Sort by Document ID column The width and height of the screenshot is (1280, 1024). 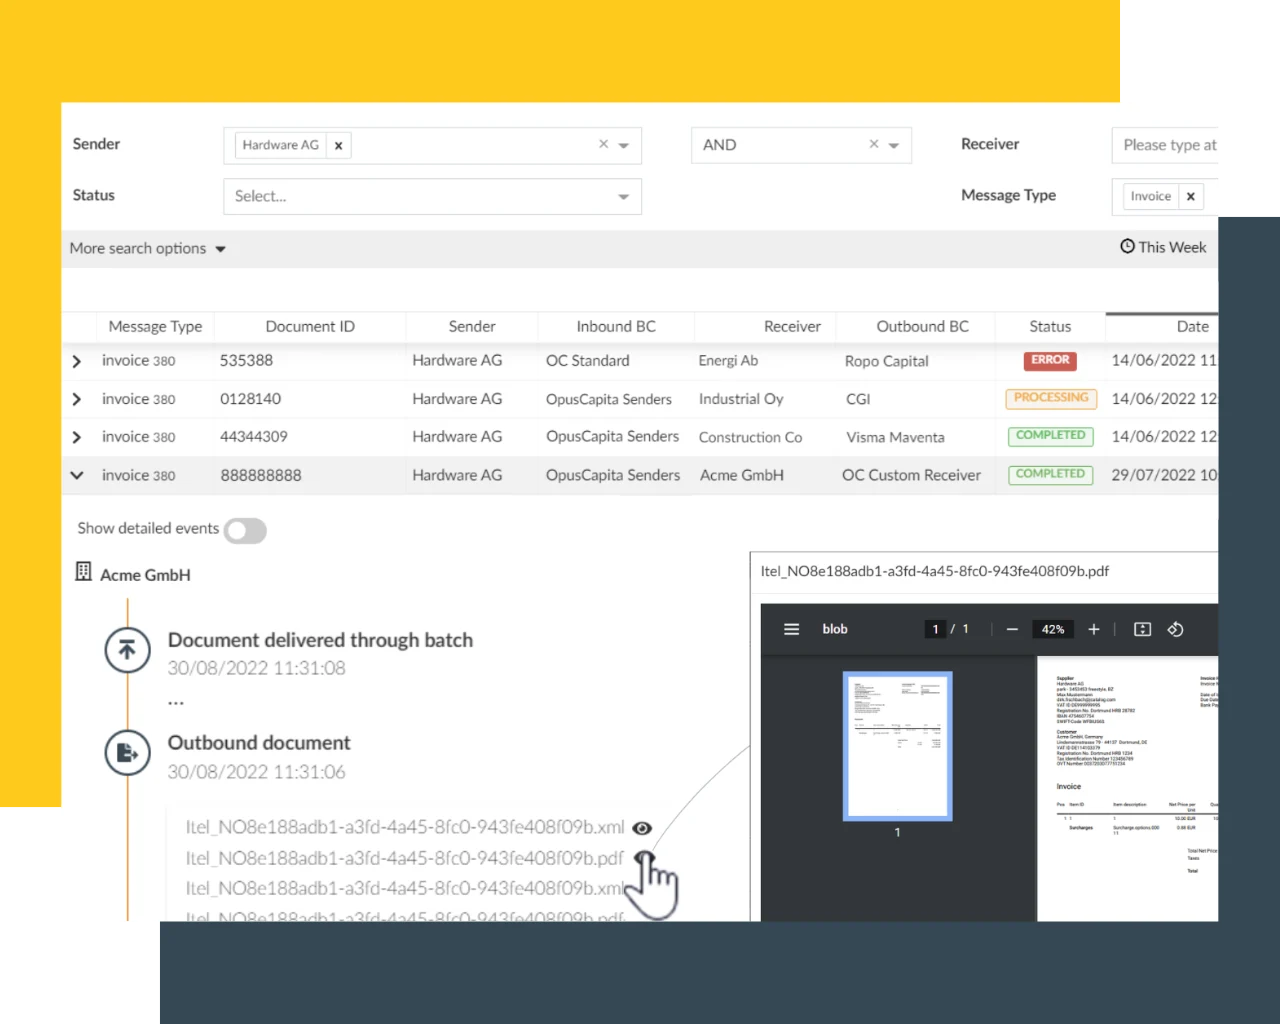(x=310, y=327)
